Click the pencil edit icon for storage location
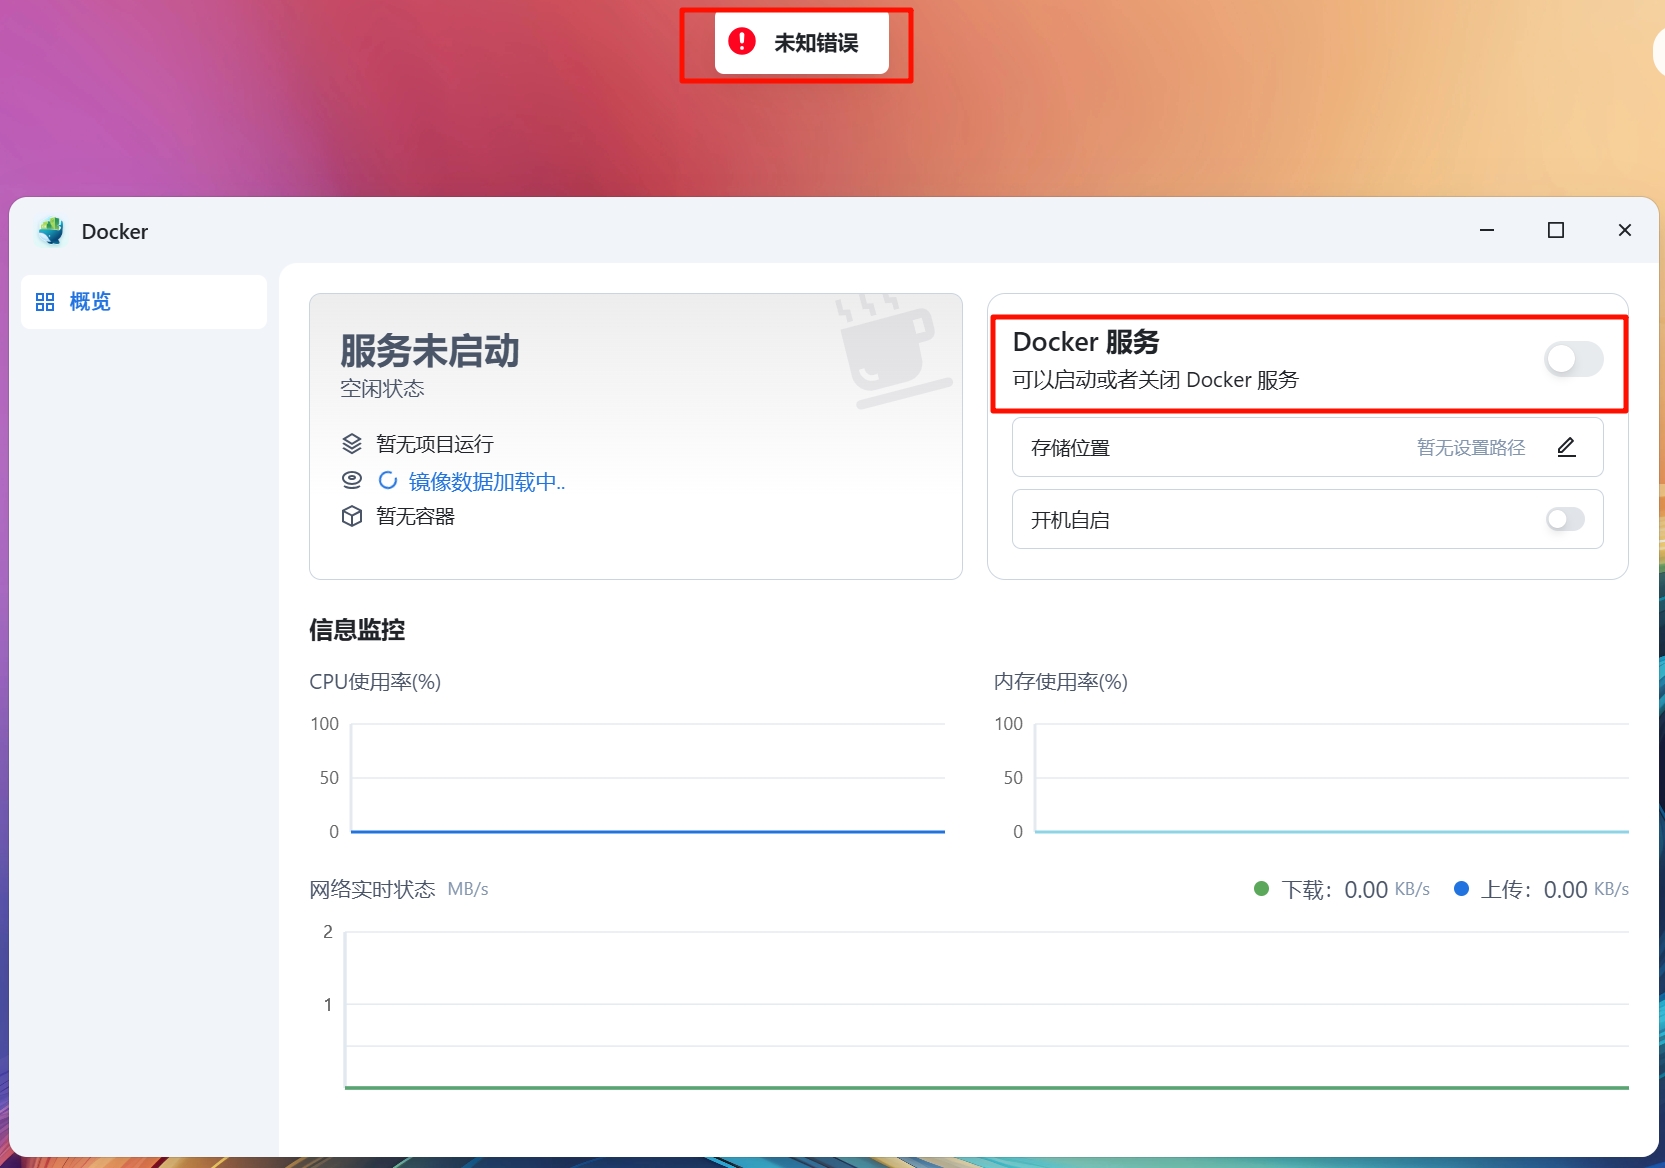This screenshot has width=1665, height=1168. pyautogui.click(x=1566, y=448)
